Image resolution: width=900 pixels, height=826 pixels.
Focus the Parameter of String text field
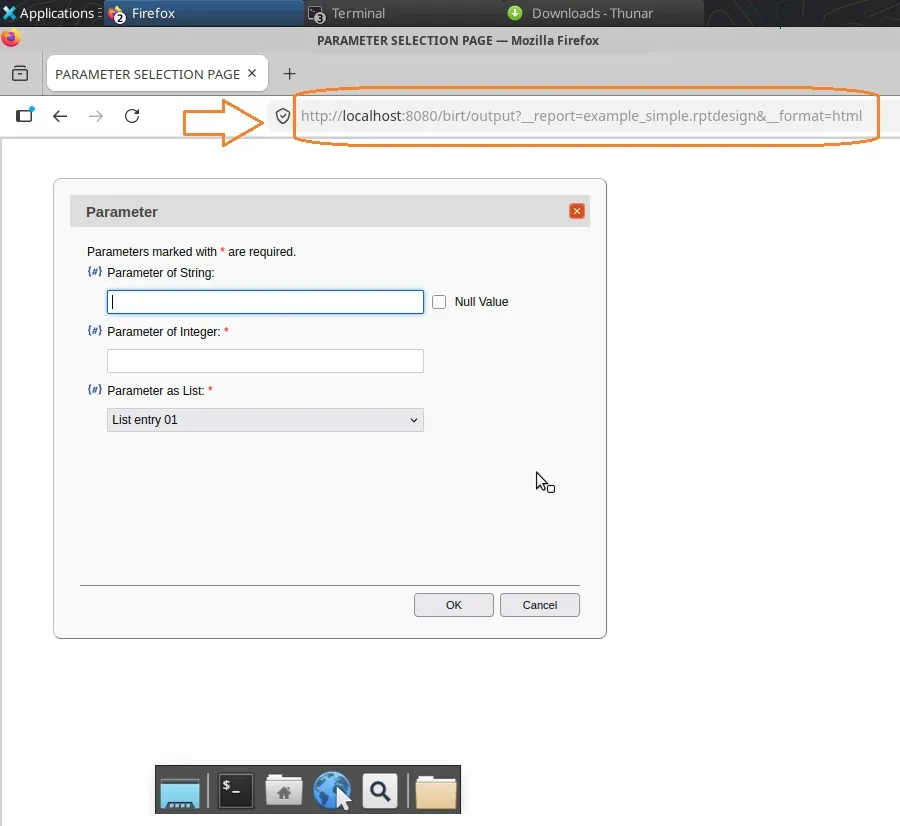pos(265,302)
